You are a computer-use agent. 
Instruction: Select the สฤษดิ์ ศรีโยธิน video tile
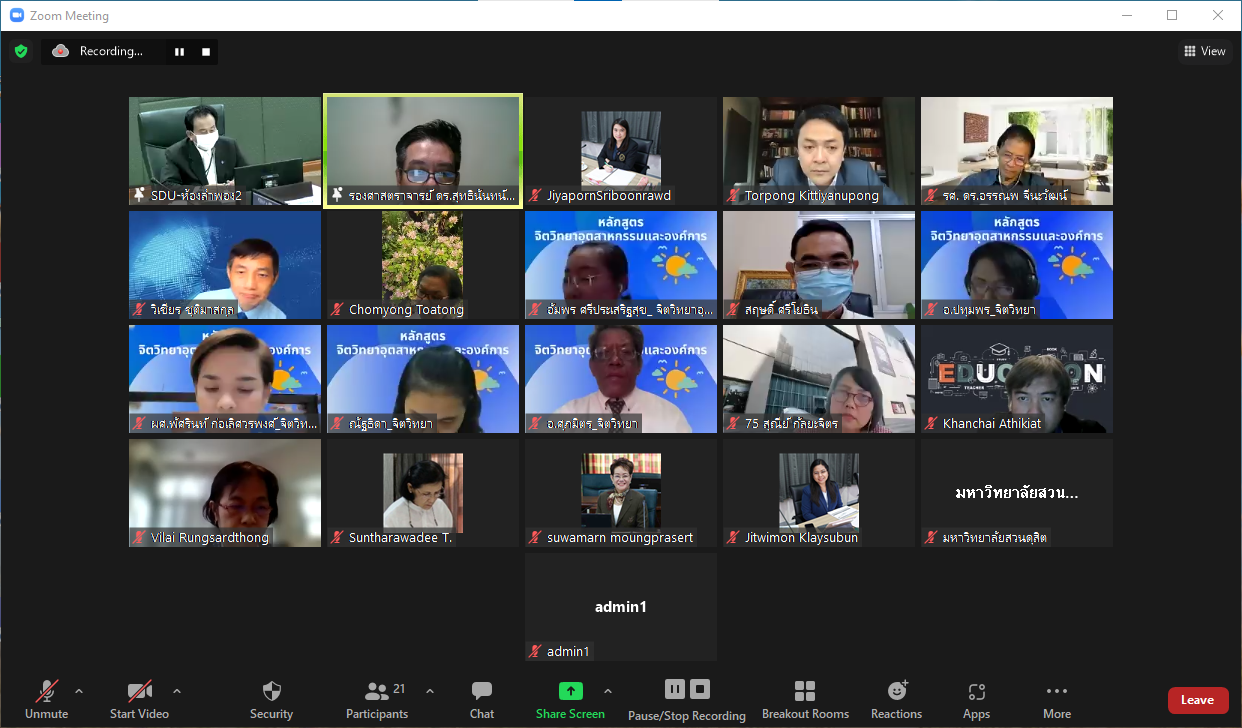[819, 265]
